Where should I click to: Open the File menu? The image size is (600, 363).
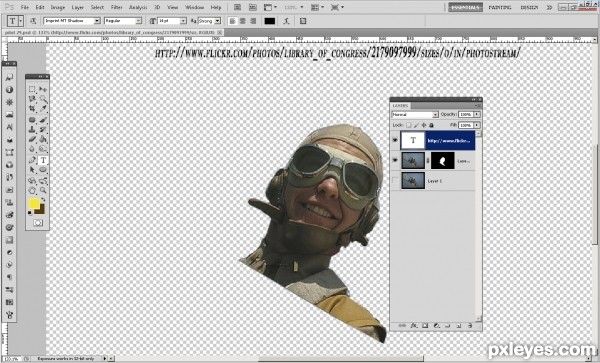(24, 7)
